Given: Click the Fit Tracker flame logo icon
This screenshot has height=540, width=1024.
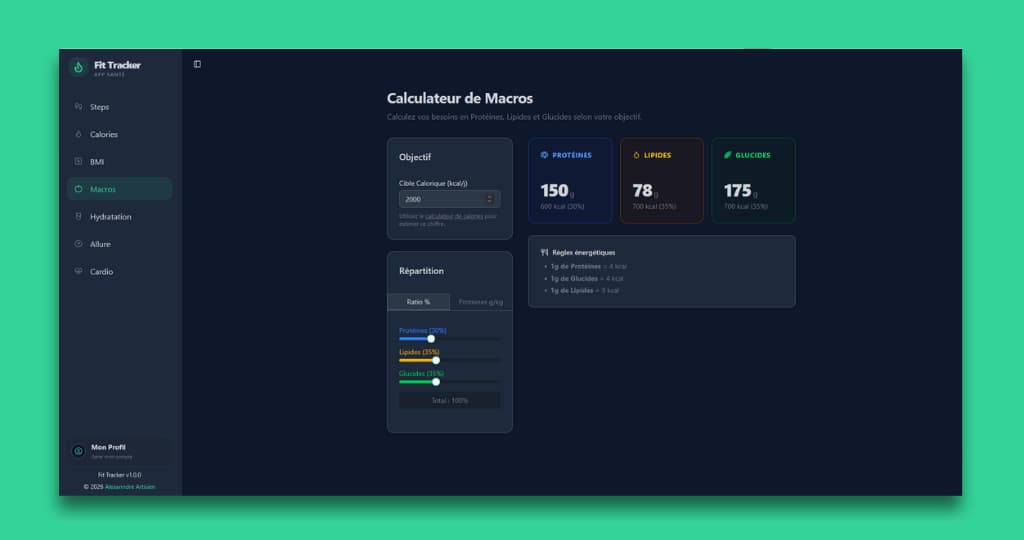Looking at the screenshot, I should [78, 67].
